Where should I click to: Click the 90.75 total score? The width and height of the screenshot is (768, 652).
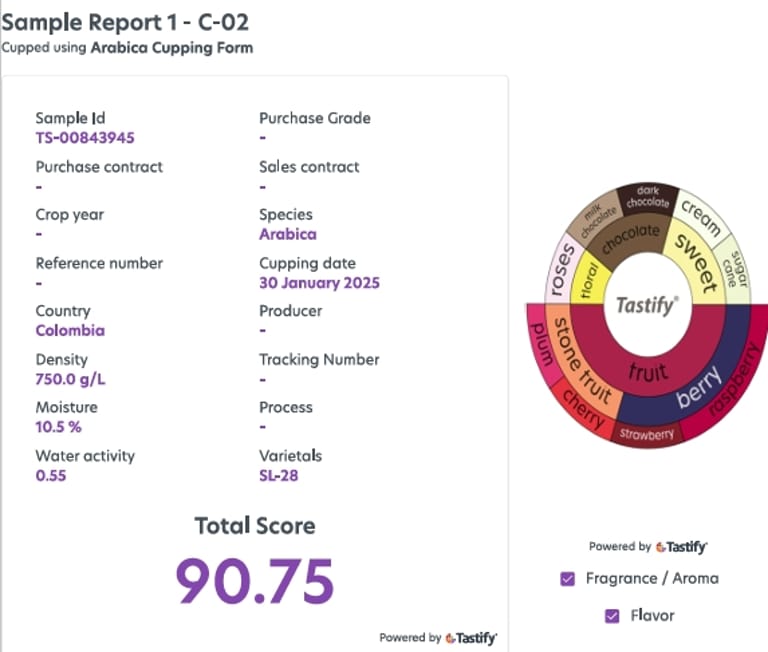point(254,581)
